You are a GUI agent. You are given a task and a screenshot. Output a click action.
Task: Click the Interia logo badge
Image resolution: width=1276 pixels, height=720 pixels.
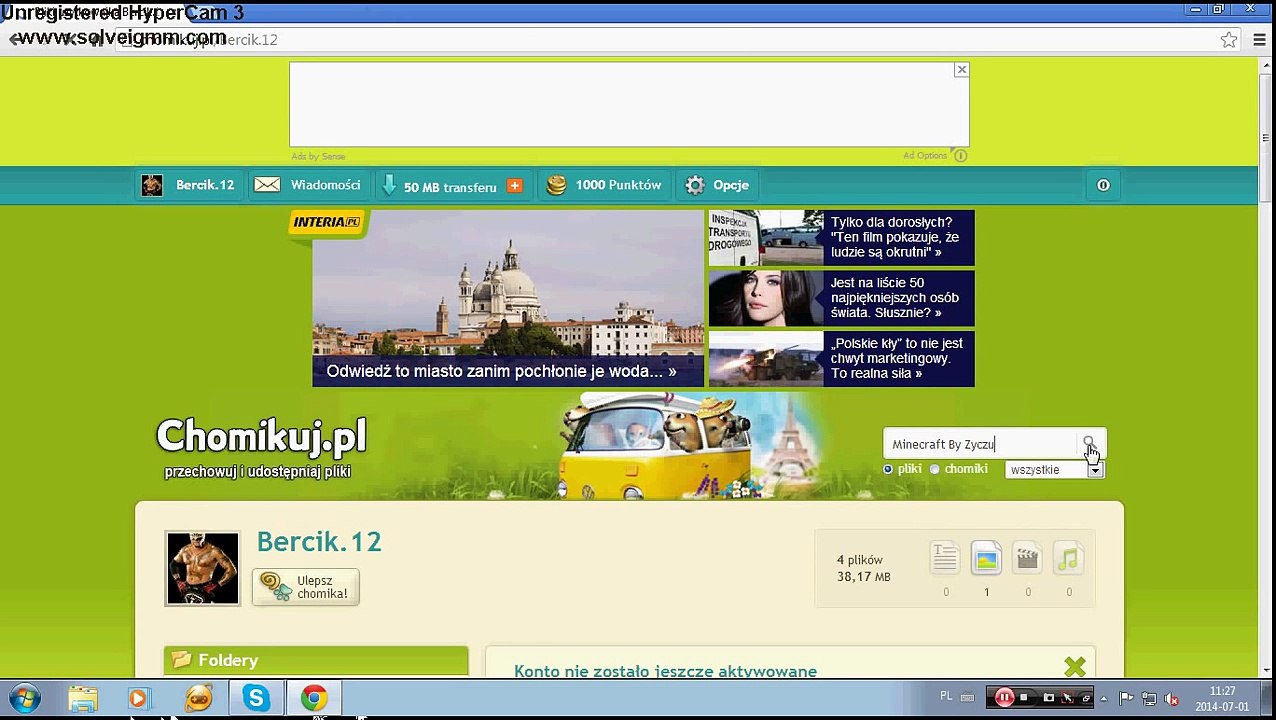(327, 222)
